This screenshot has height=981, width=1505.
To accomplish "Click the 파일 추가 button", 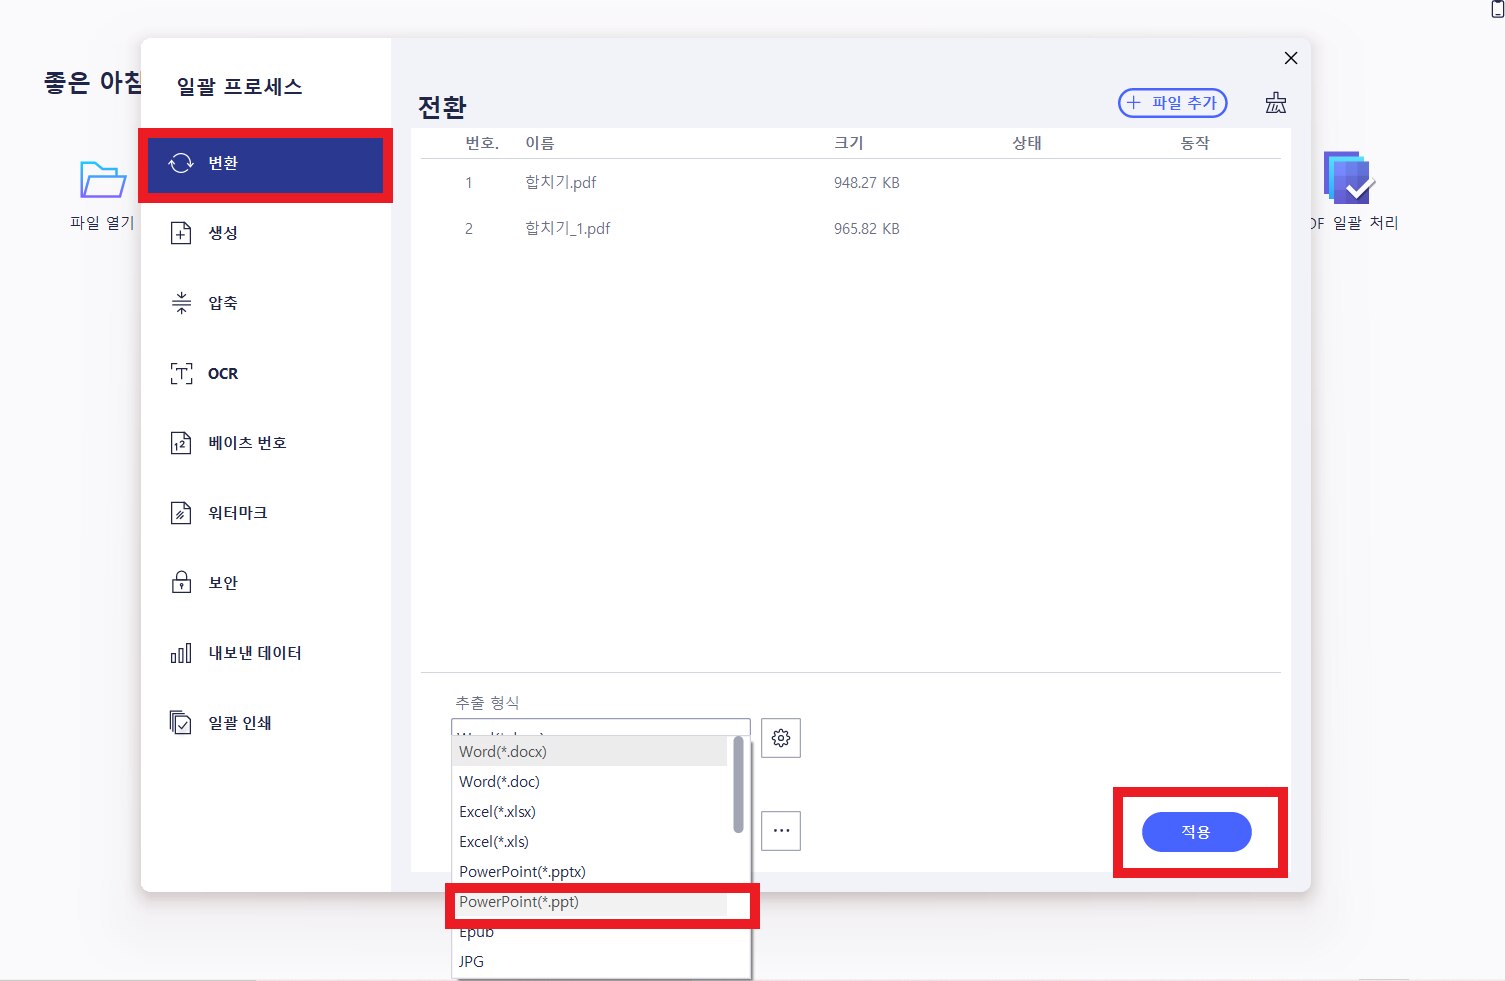I will (1172, 103).
